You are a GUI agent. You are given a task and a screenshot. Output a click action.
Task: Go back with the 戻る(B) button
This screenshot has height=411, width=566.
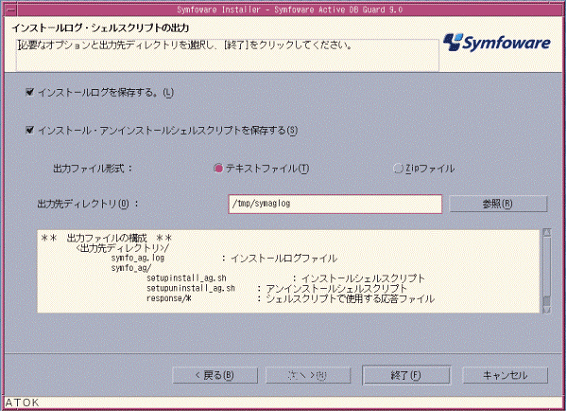coord(215,375)
